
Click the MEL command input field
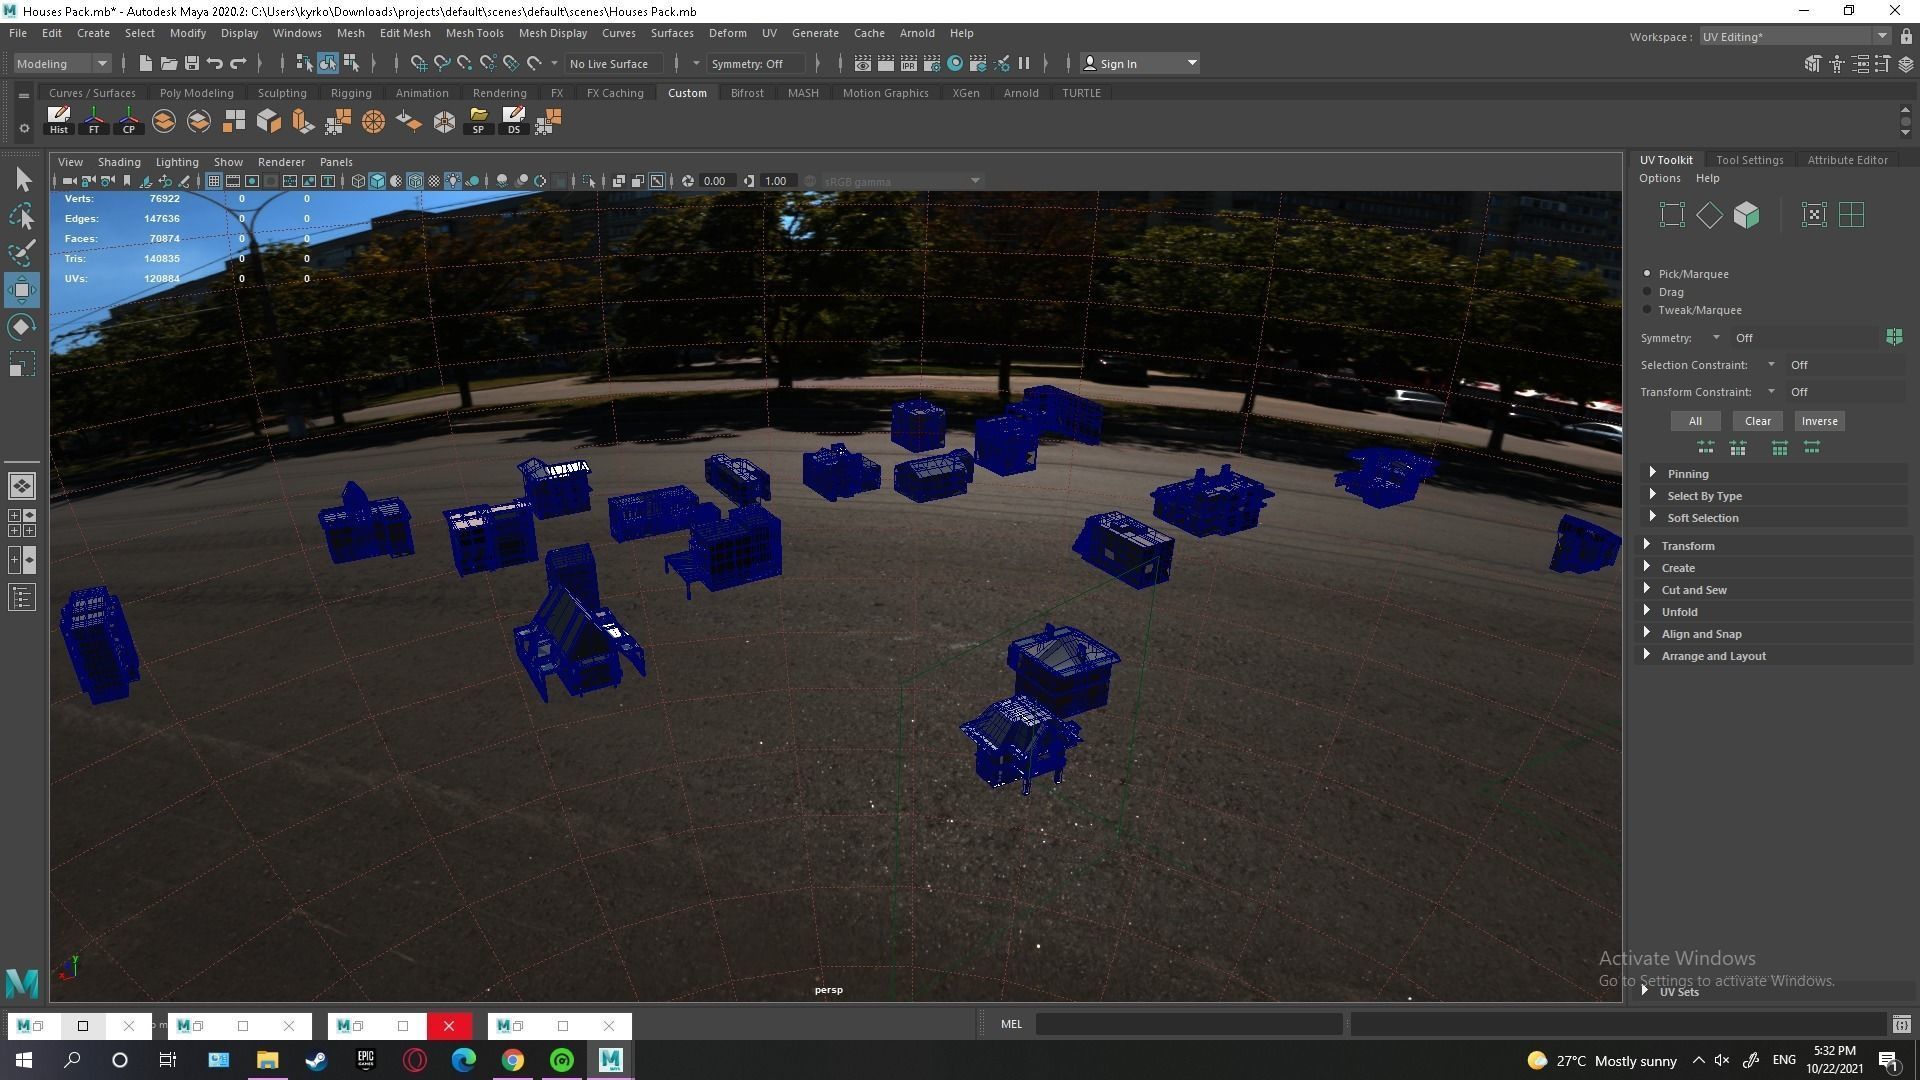pos(1188,1024)
